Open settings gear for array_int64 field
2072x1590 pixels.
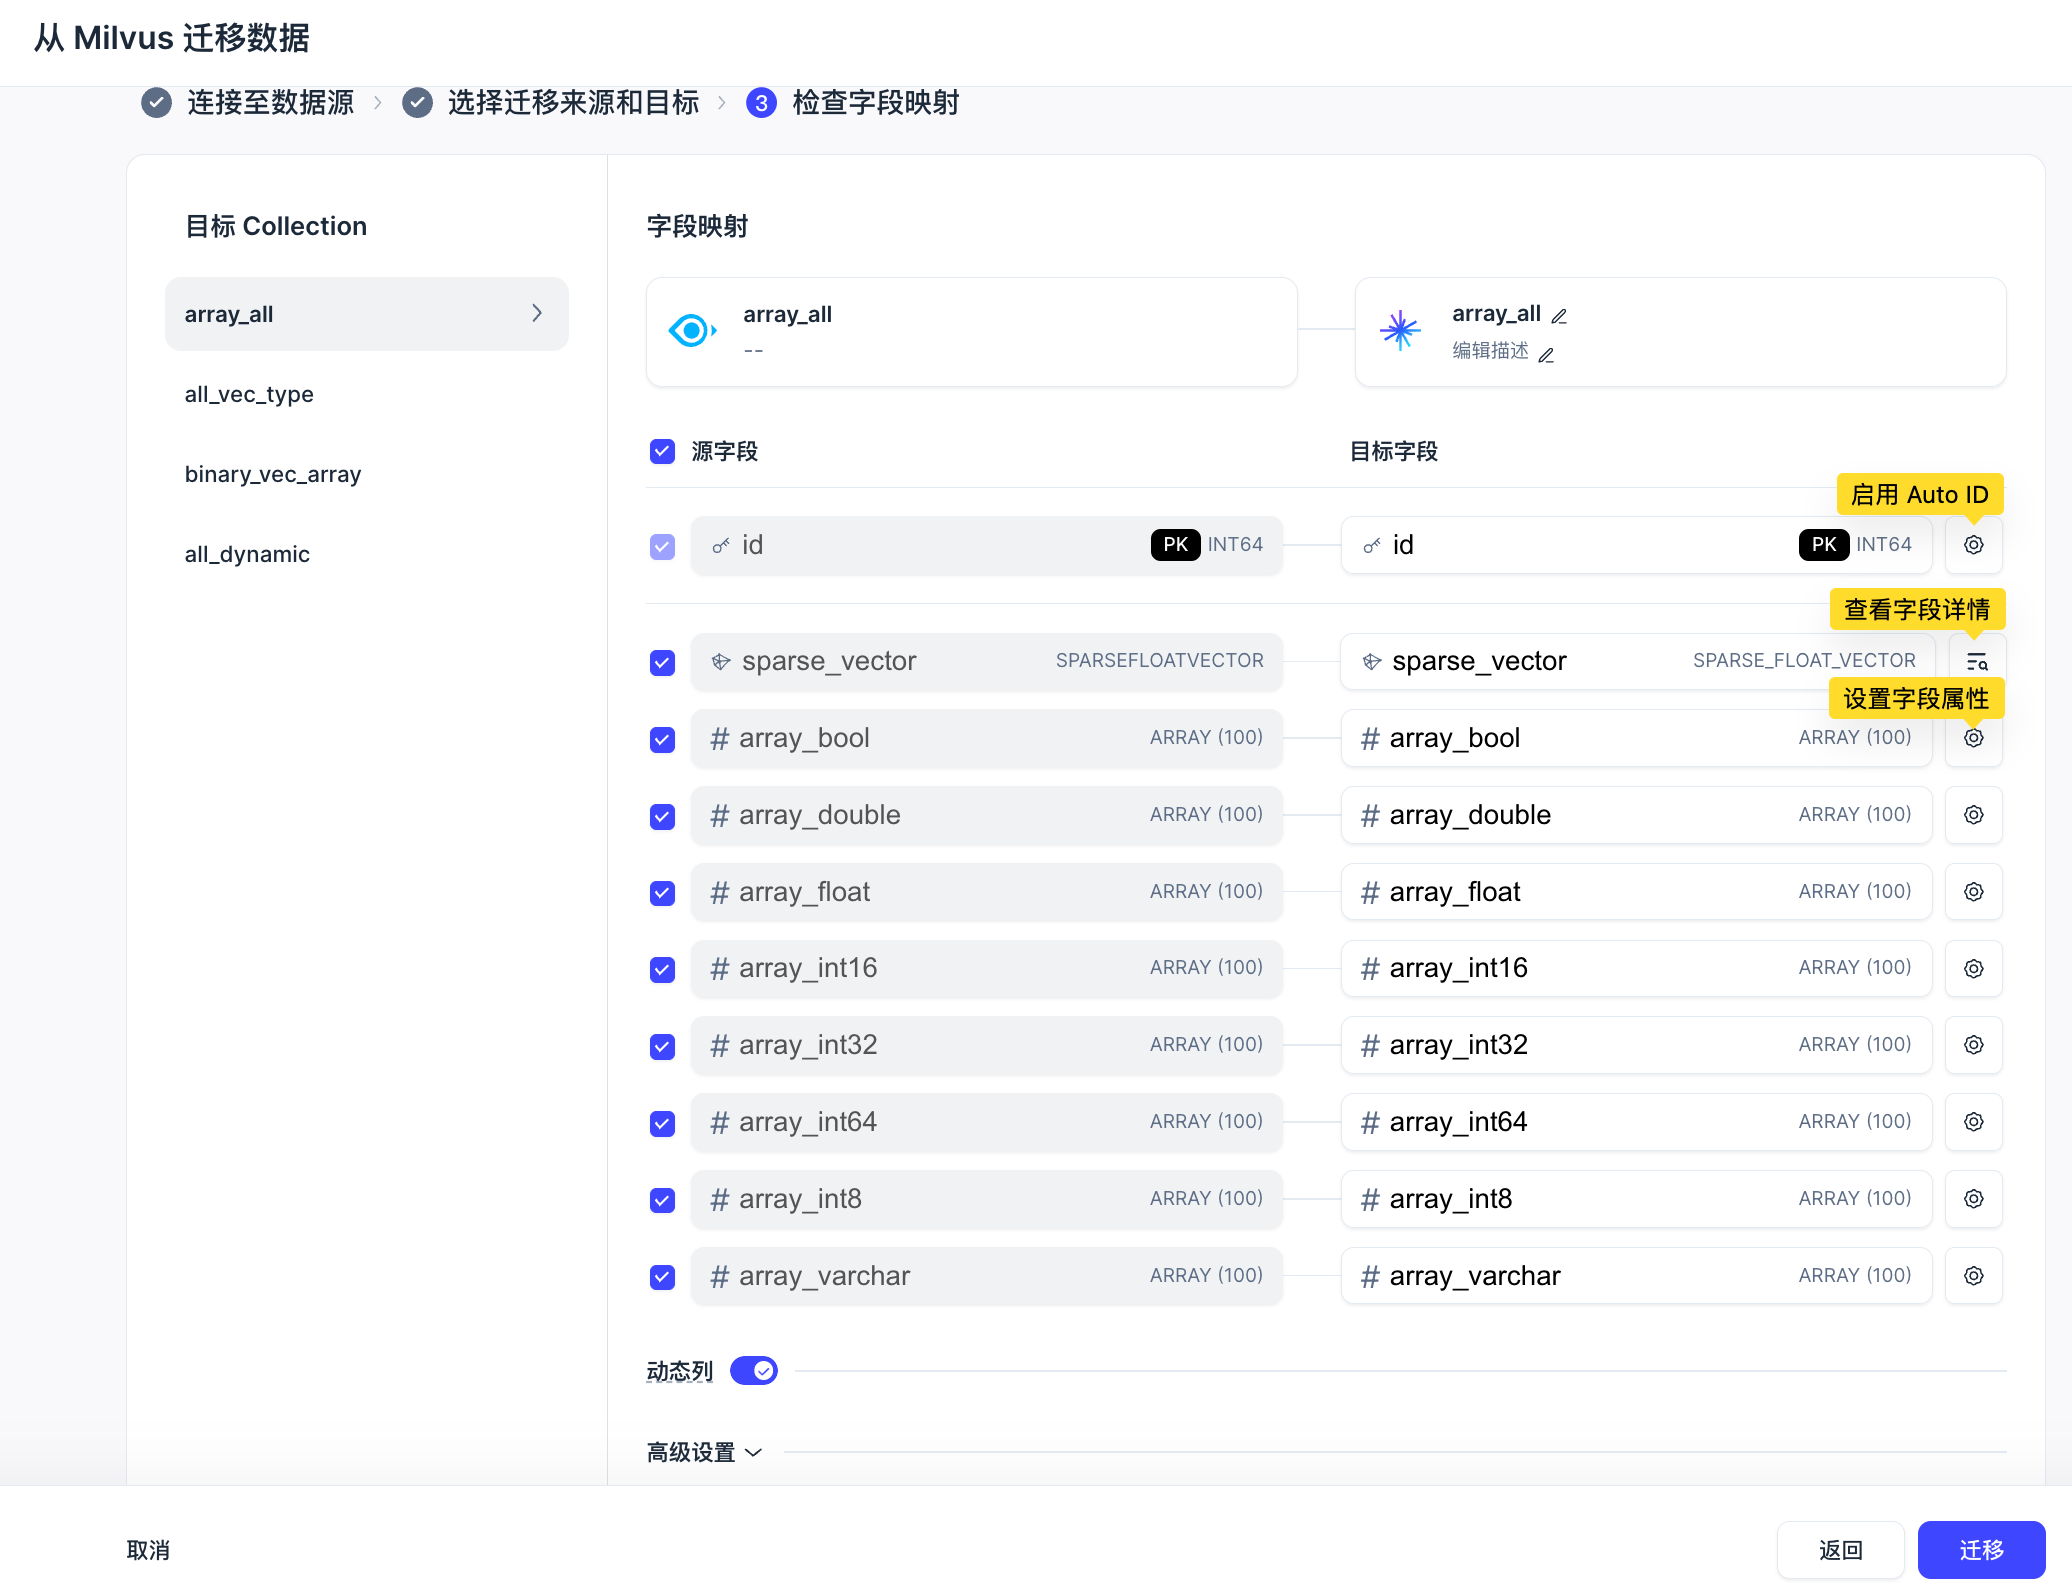click(x=1973, y=1122)
